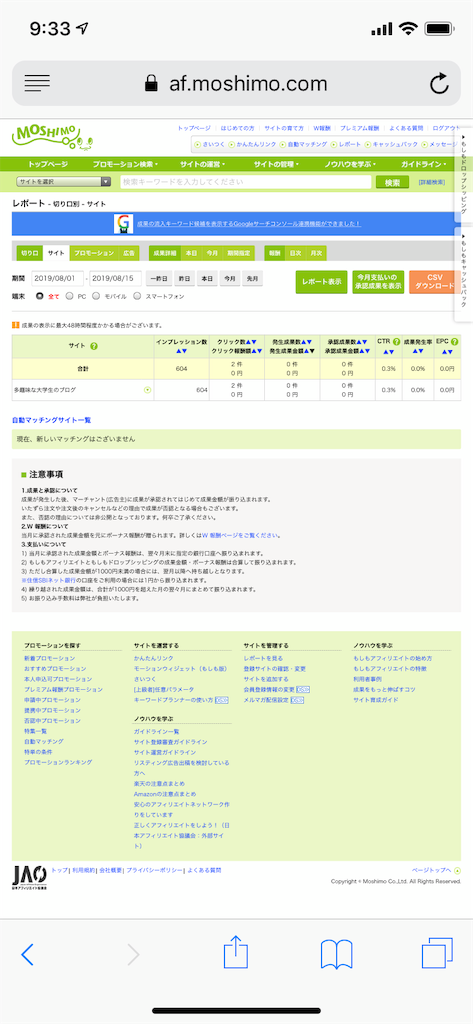
Task: Click the JAO association logo in footer
Action: tap(29, 877)
